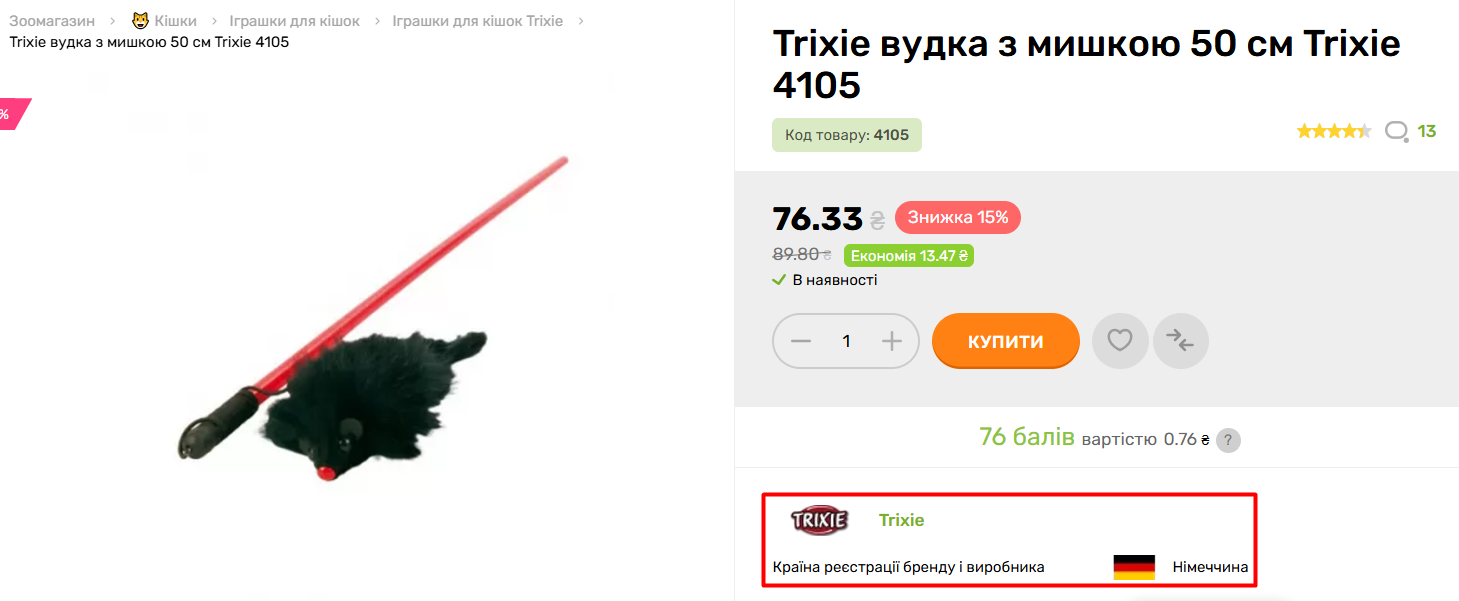Click the Знижка 15% discount badge

tap(958, 217)
